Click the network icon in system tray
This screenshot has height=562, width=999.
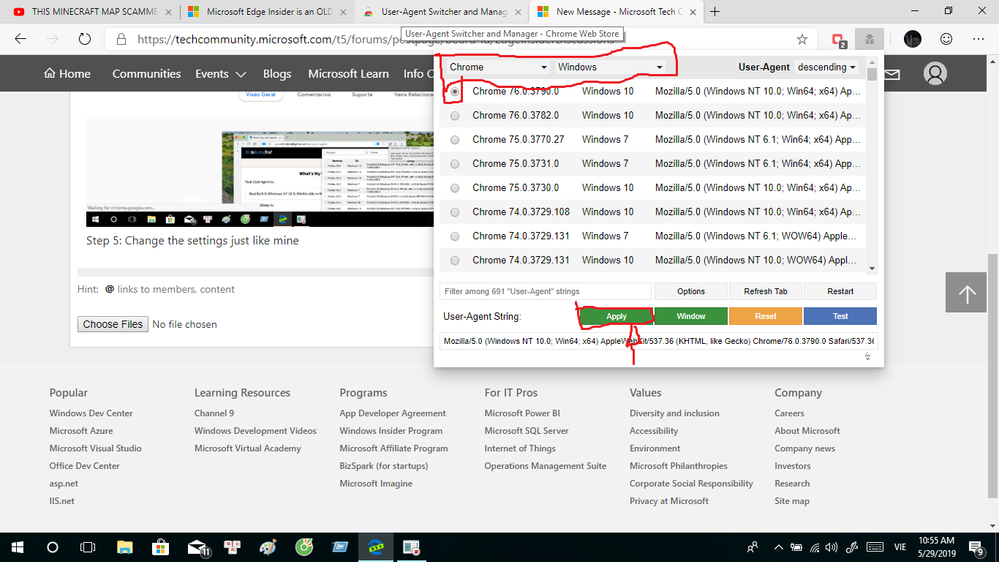tap(814, 547)
